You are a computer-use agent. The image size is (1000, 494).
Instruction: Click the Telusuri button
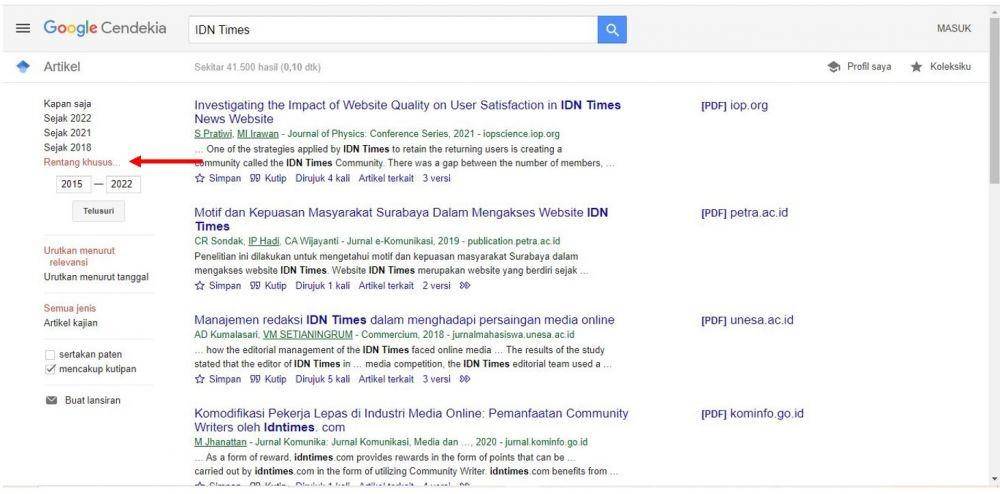coord(99,211)
